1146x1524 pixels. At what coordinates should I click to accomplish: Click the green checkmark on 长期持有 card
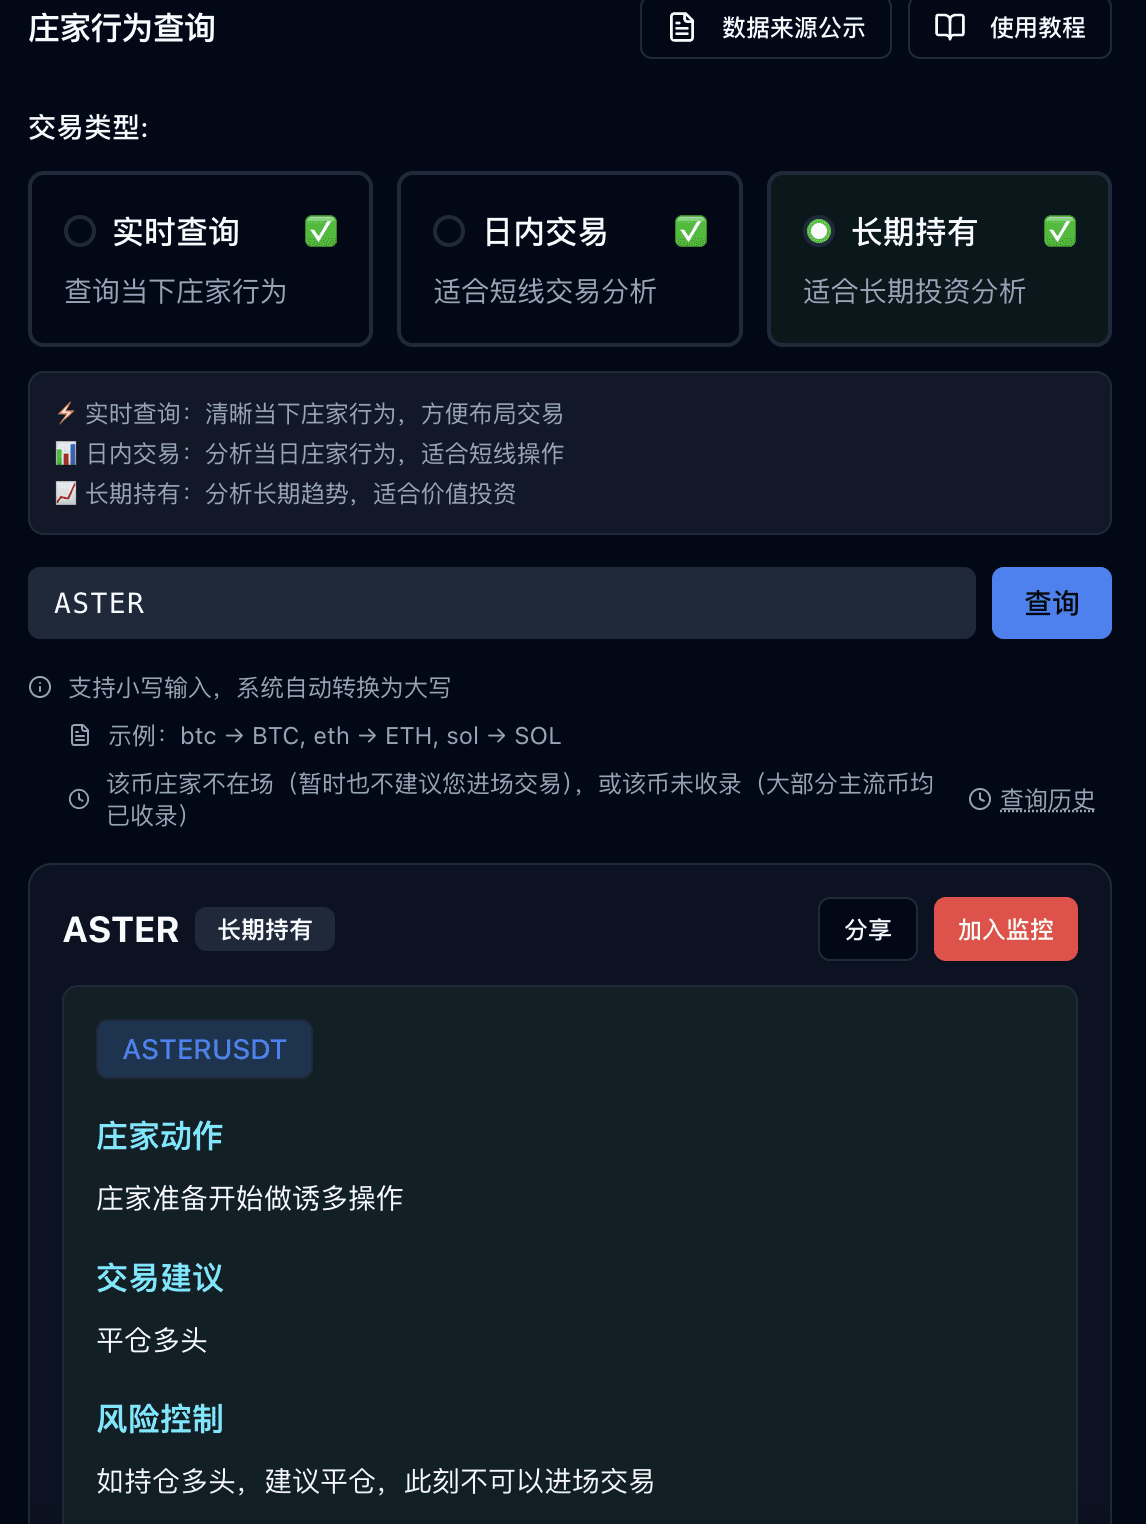coord(1060,231)
